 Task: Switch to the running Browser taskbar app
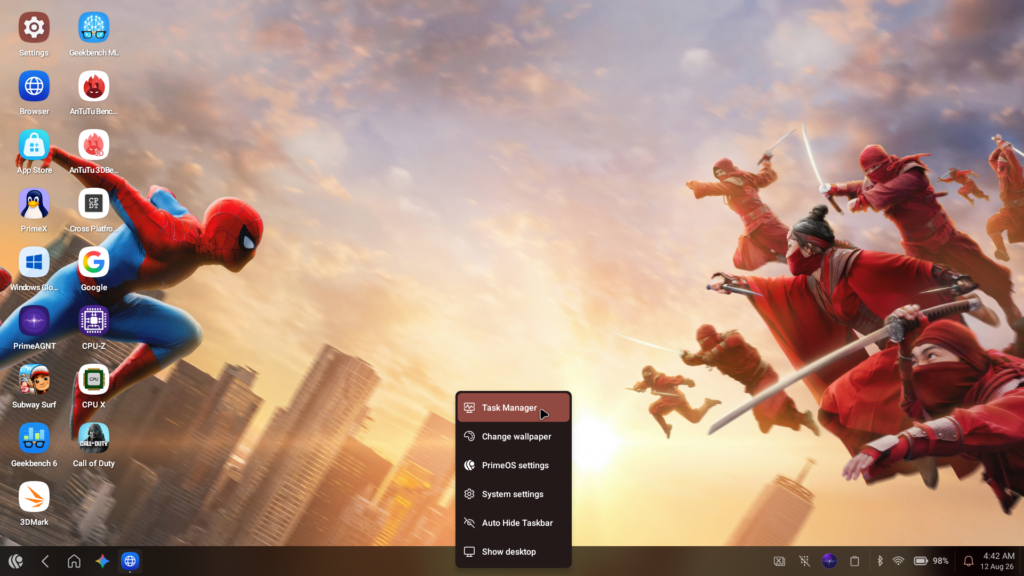click(130, 561)
